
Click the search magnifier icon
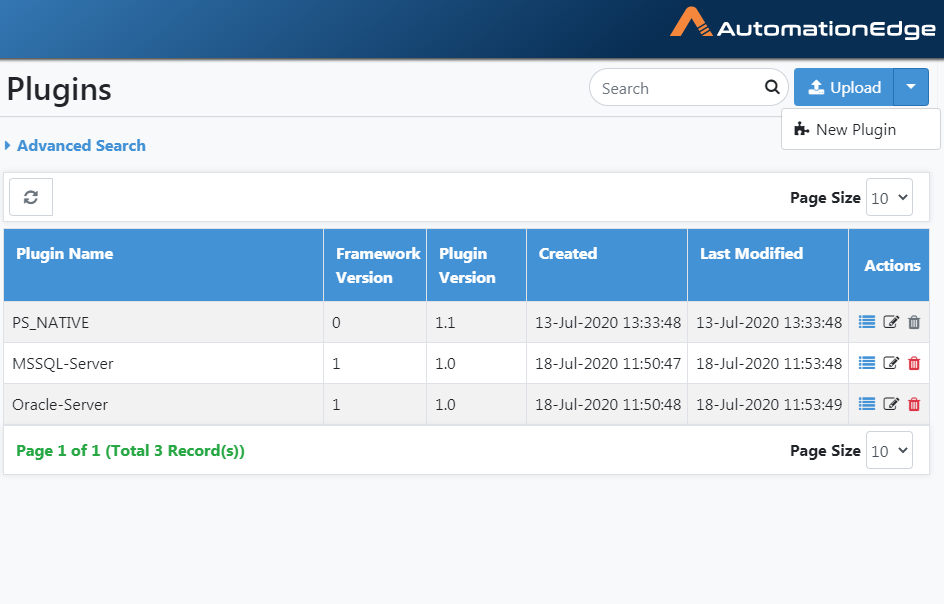pos(772,87)
